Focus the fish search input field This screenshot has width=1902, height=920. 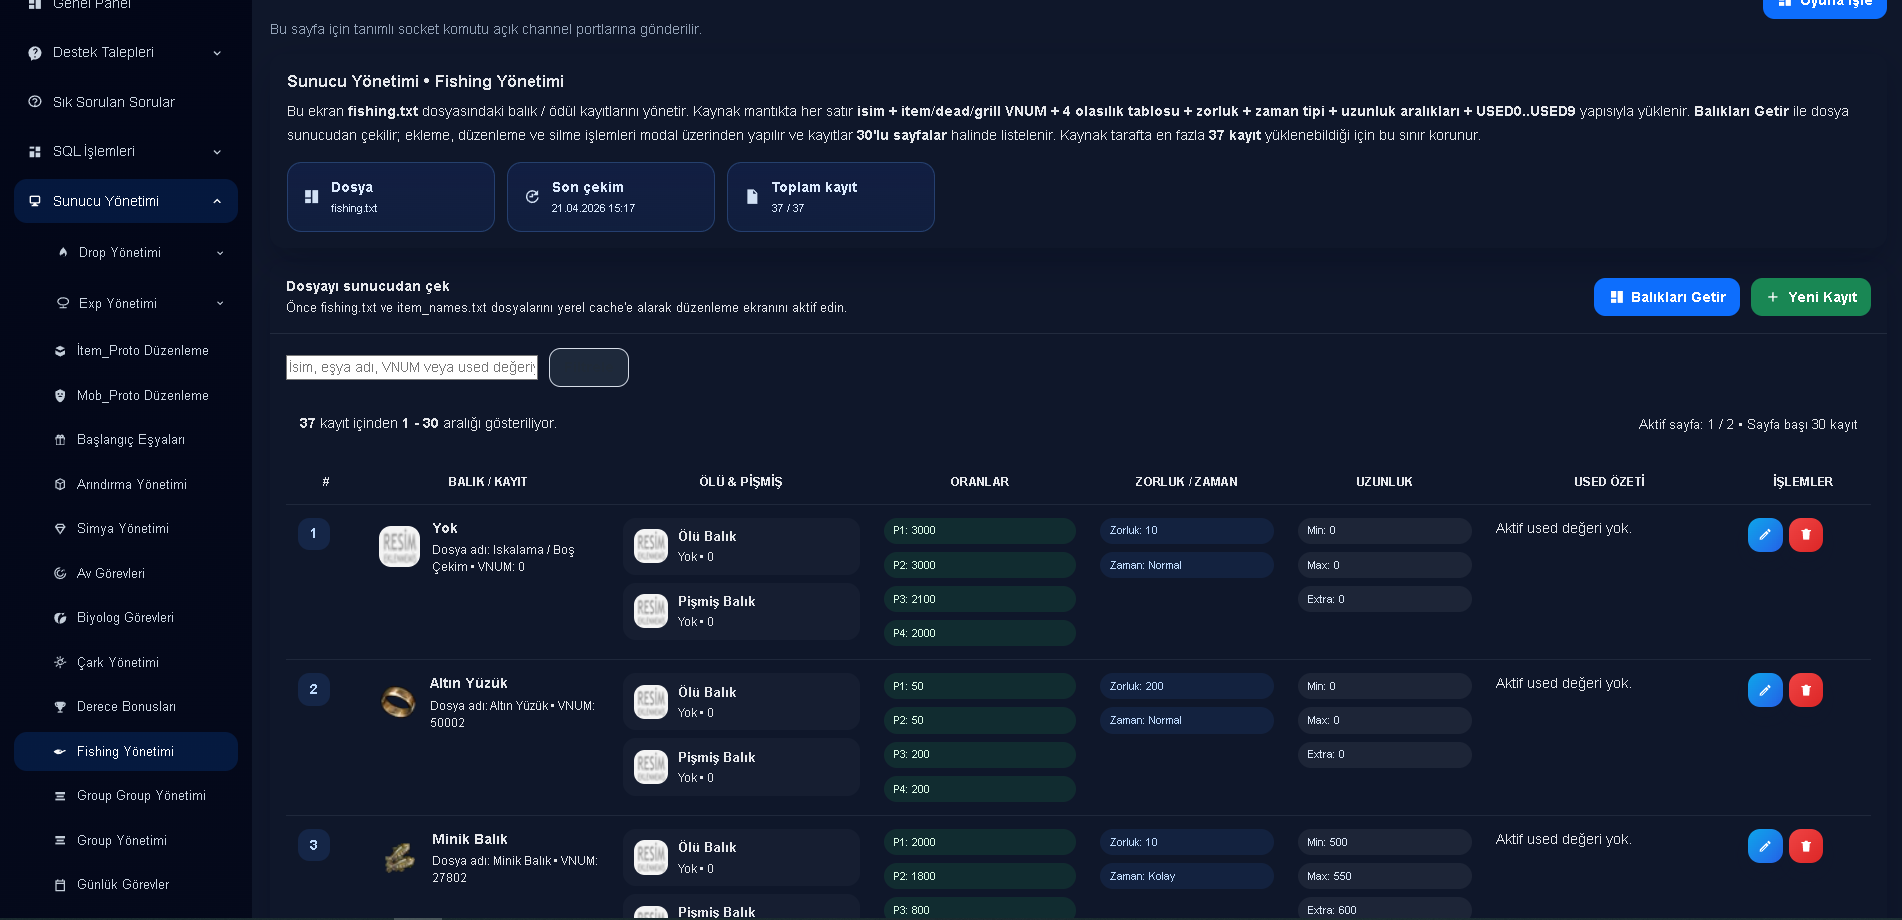click(x=412, y=367)
